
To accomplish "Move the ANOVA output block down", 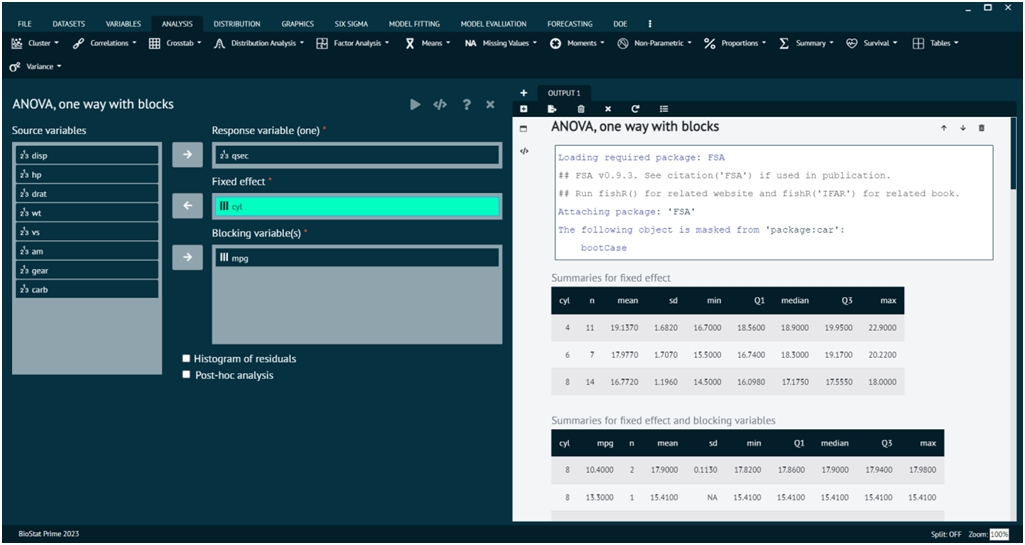I will [963, 128].
